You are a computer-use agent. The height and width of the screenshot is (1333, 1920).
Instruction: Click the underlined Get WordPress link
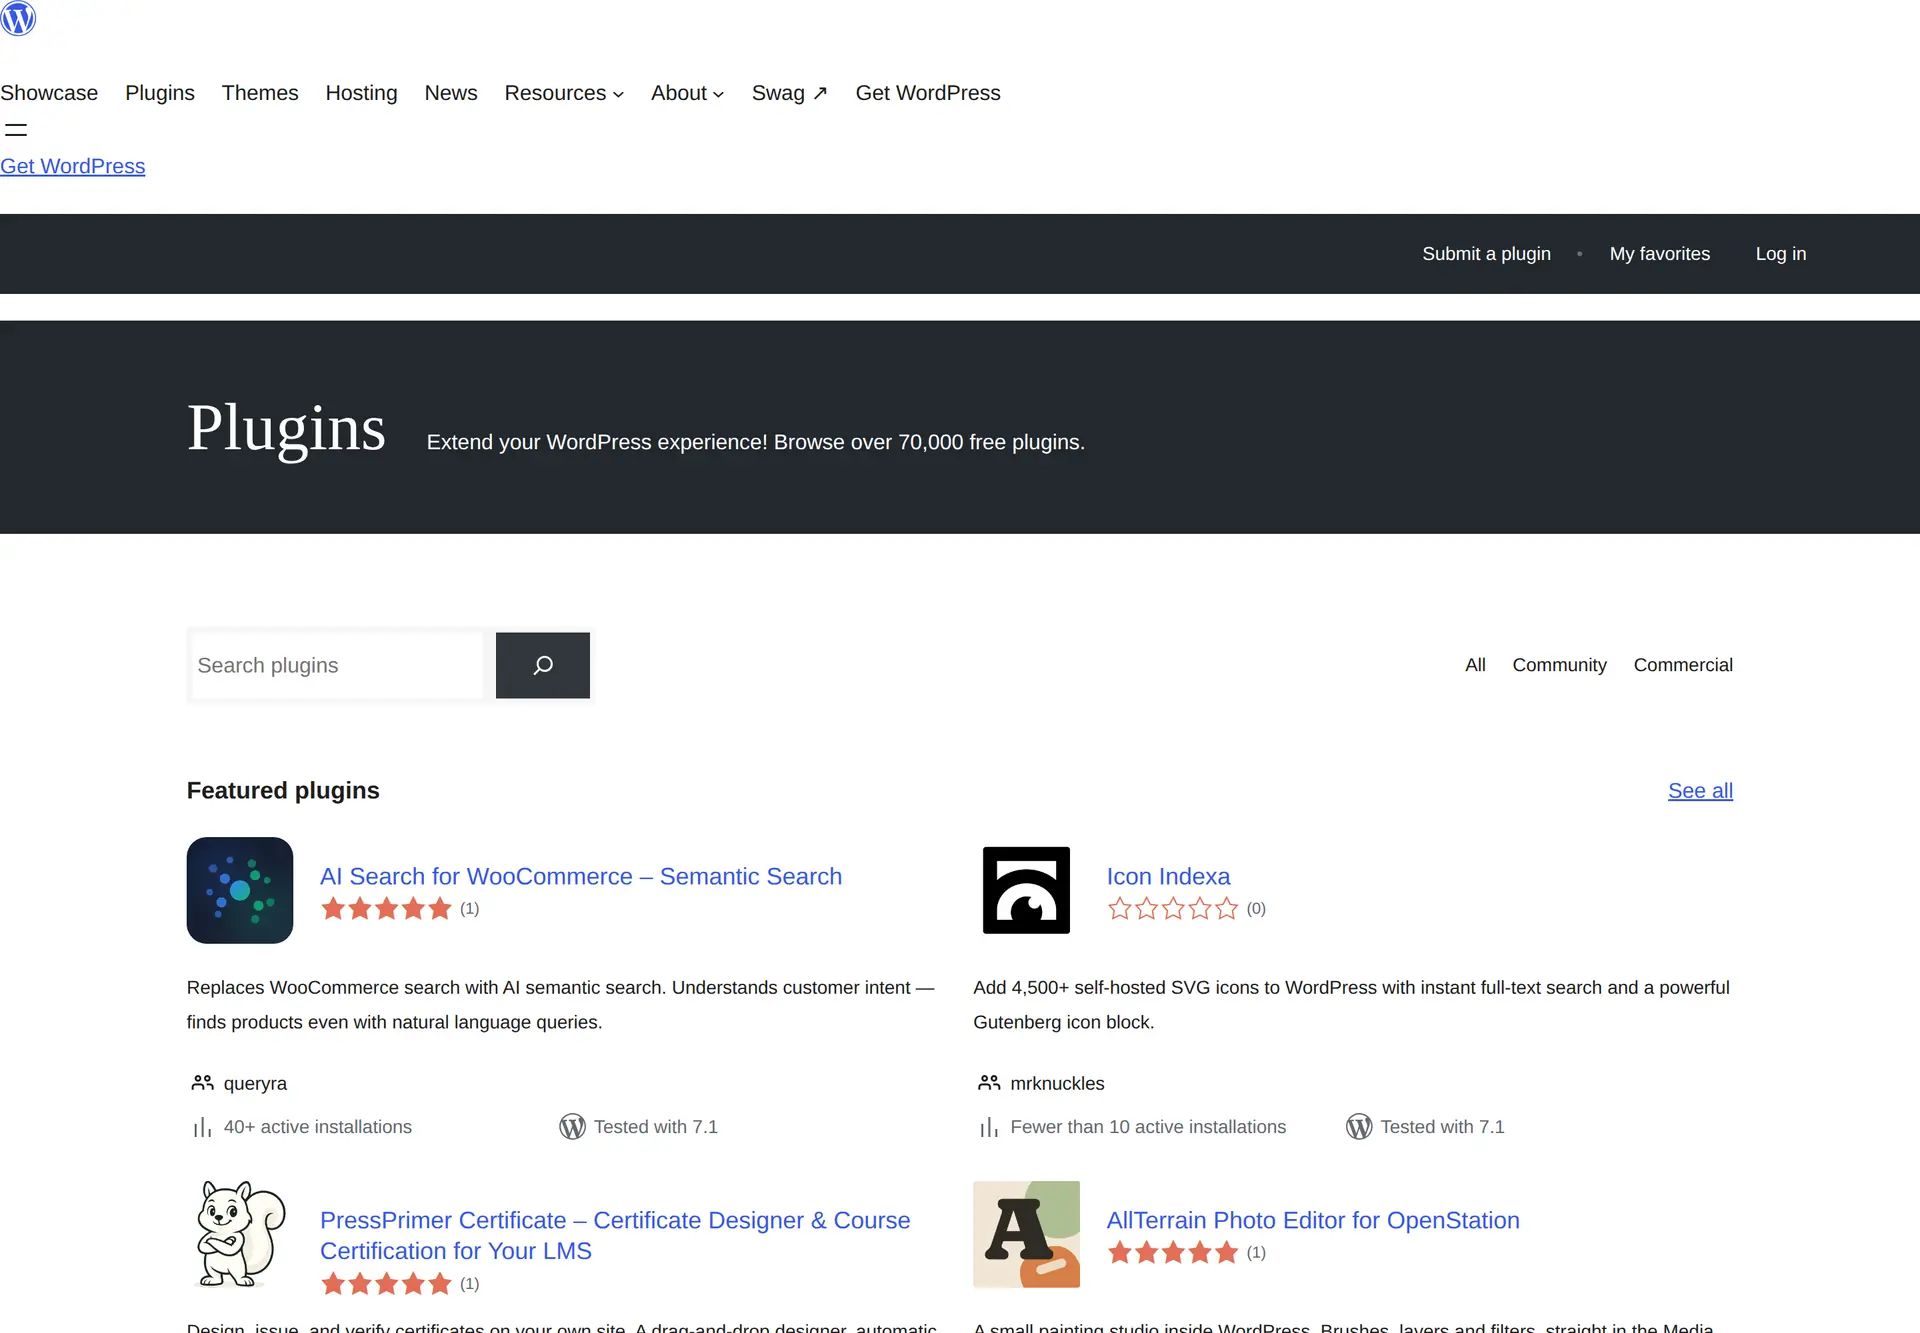[x=72, y=166]
